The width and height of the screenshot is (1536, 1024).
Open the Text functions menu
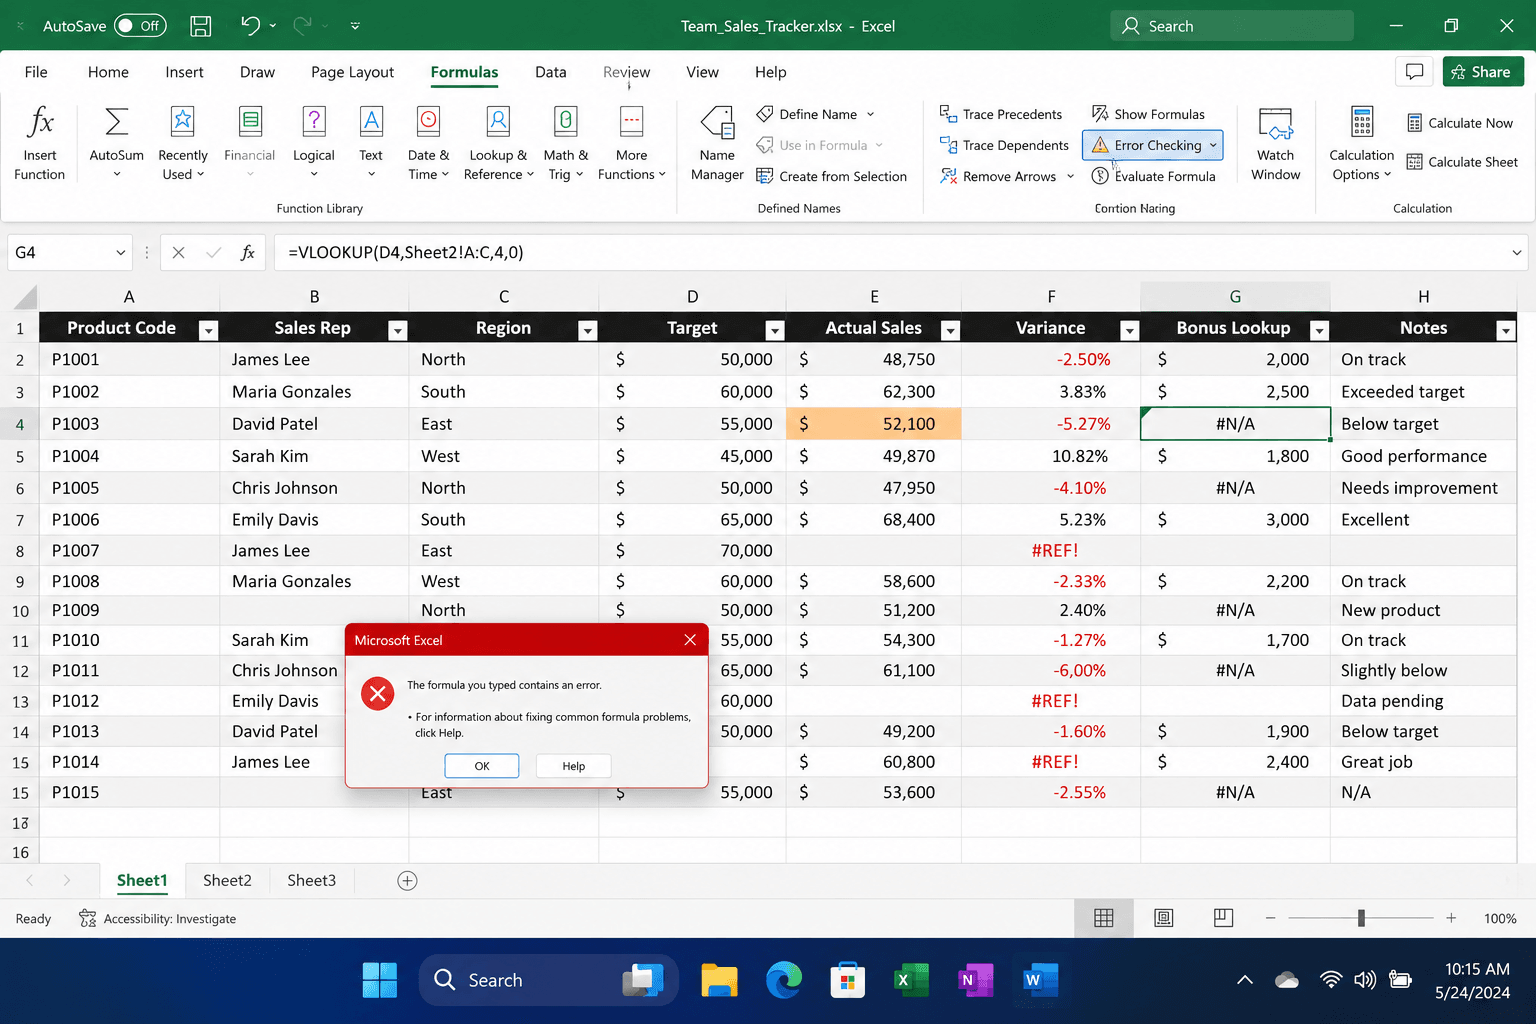[371, 143]
